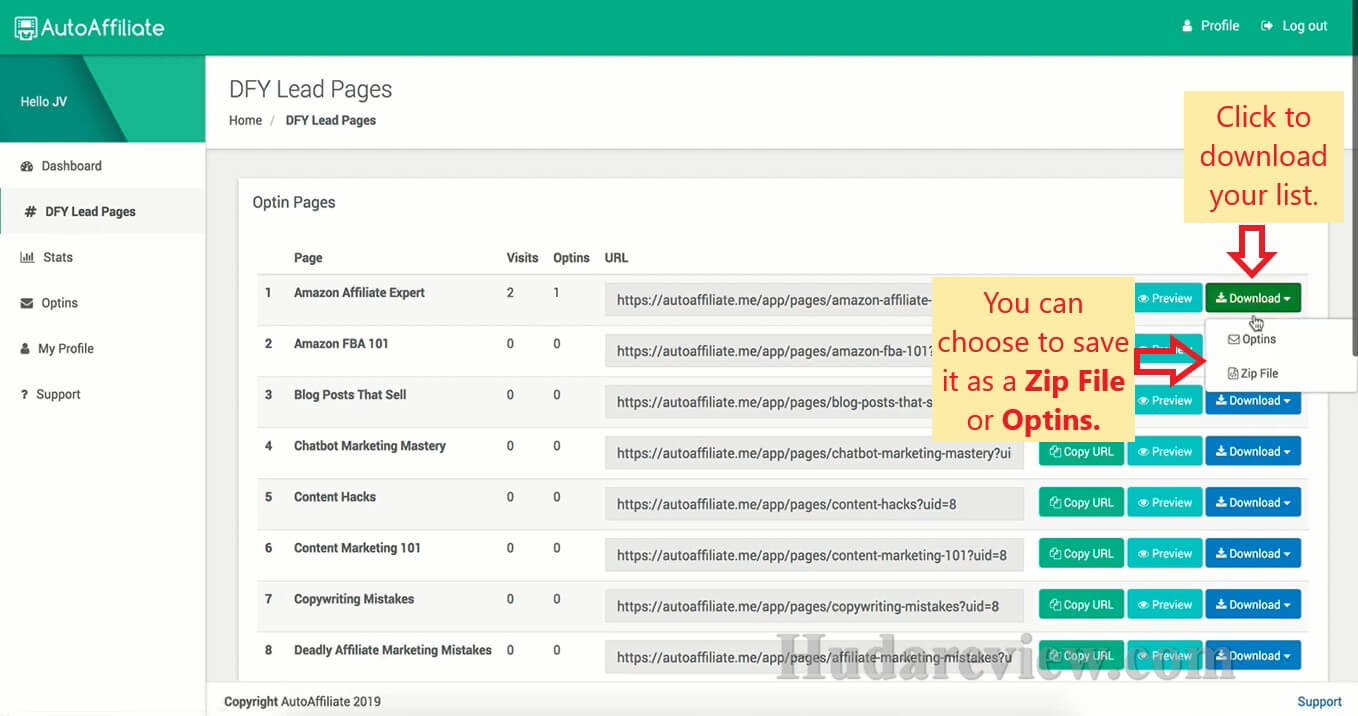This screenshot has width=1358, height=716.
Task: Open Download dropdown for Content Hacks row
Action: click(1252, 503)
